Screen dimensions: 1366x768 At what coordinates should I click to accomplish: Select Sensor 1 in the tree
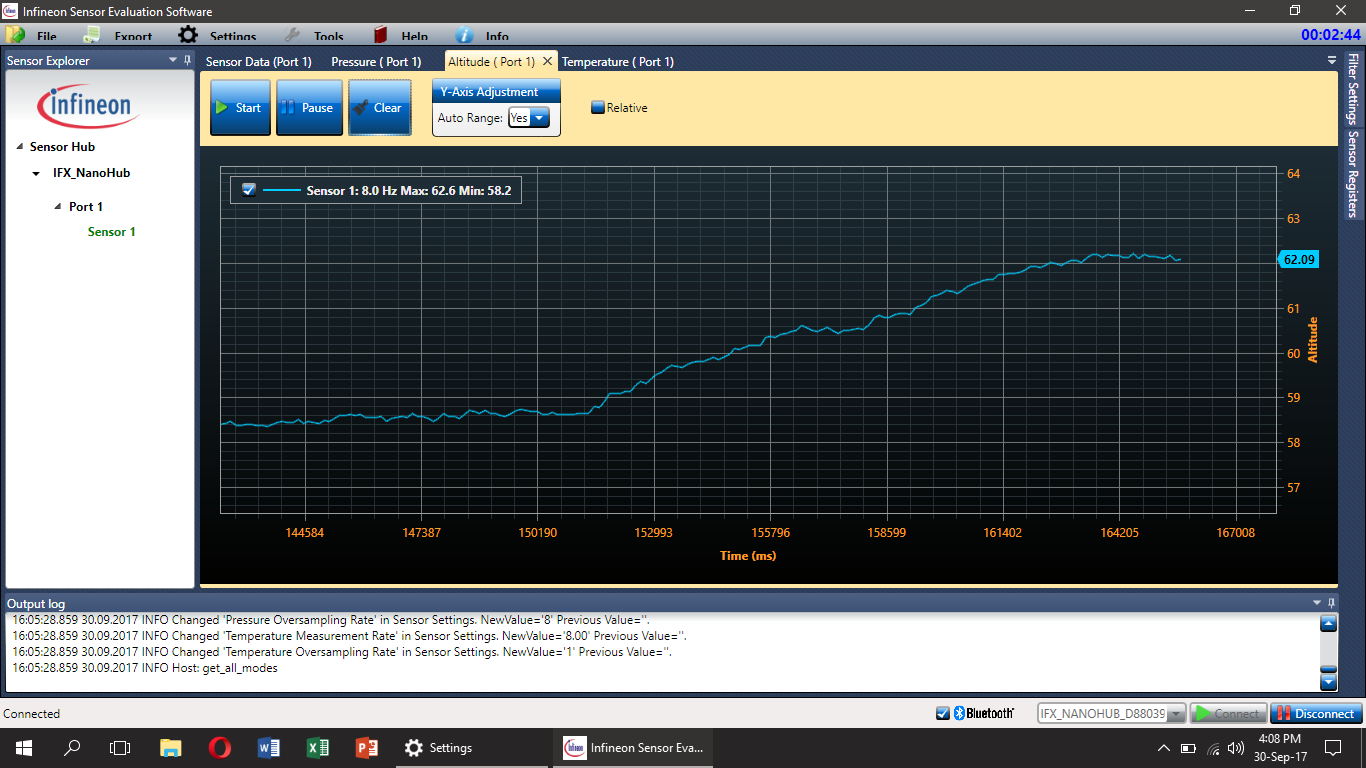pyautogui.click(x=111, y=232)
